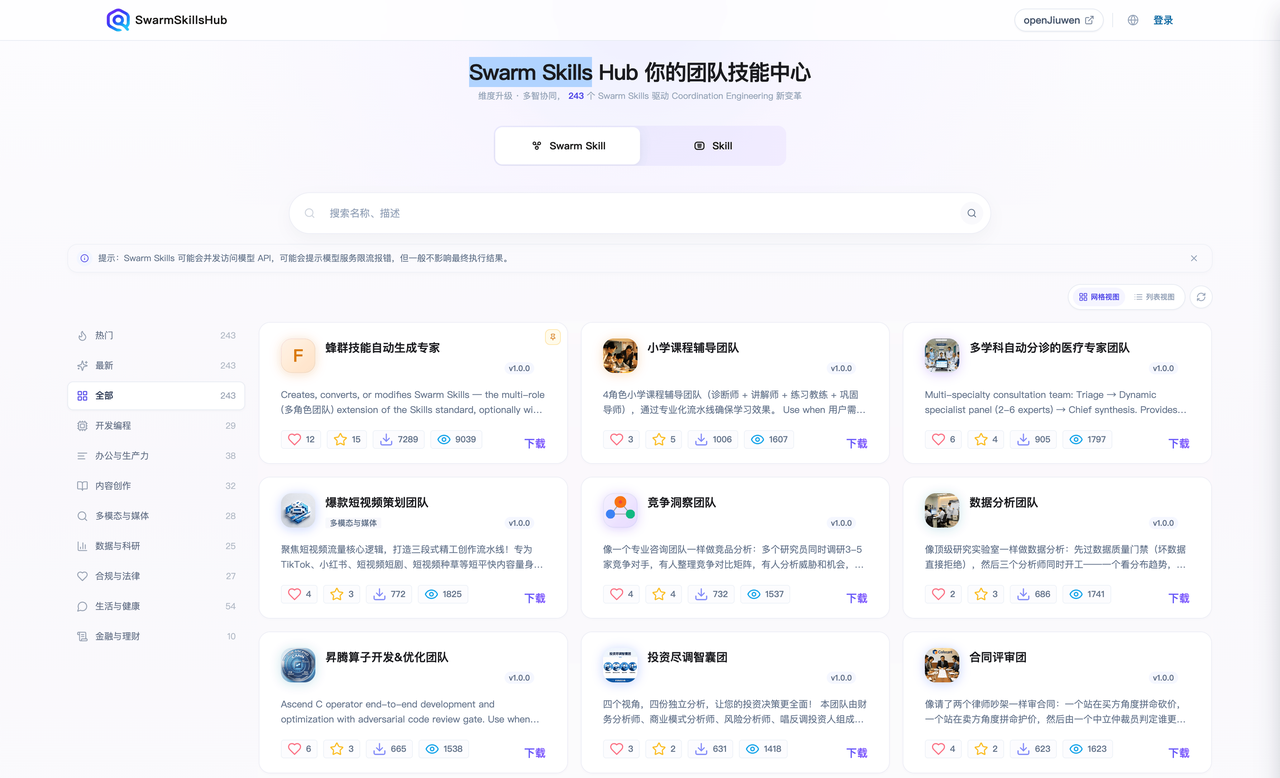Screen dimensions: 1280x778
Task: Select the 全部 category
Action: pyautogui.click(x=156, y=396)
